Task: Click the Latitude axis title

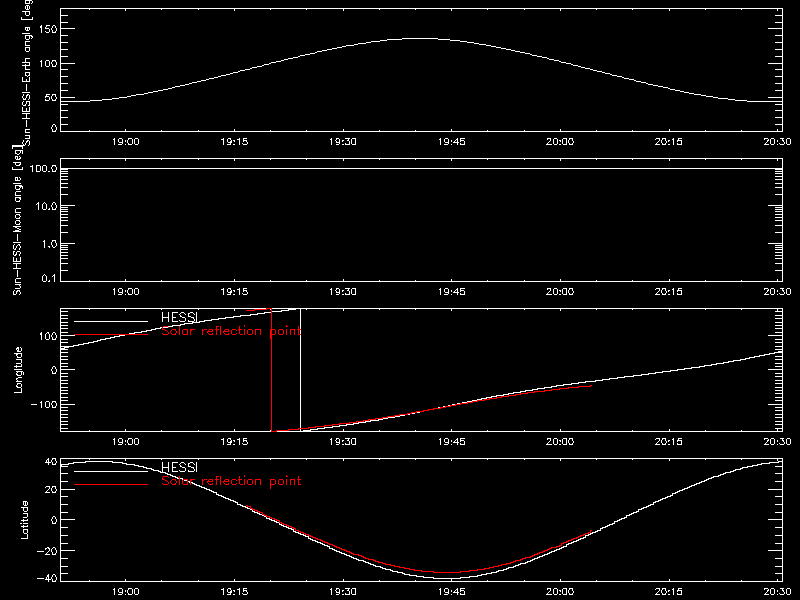Action: point(24,520)
